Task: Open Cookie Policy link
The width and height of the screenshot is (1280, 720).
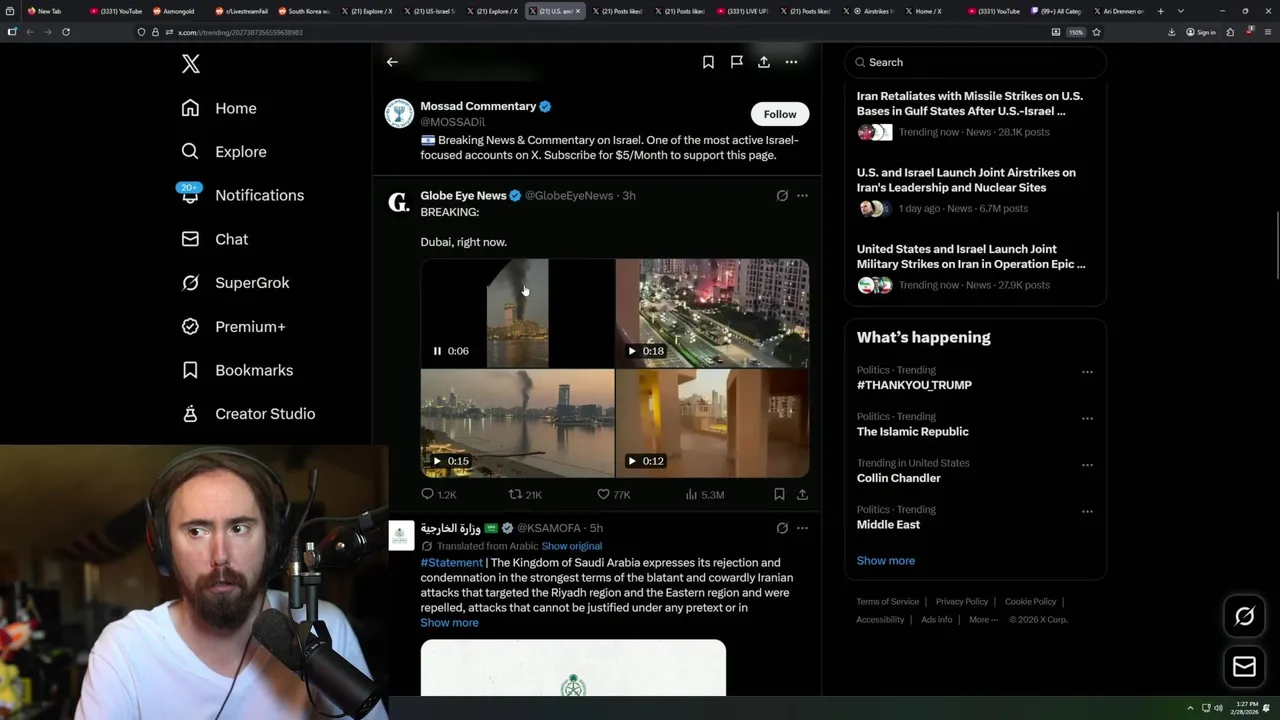Action: coord(1030,602)
